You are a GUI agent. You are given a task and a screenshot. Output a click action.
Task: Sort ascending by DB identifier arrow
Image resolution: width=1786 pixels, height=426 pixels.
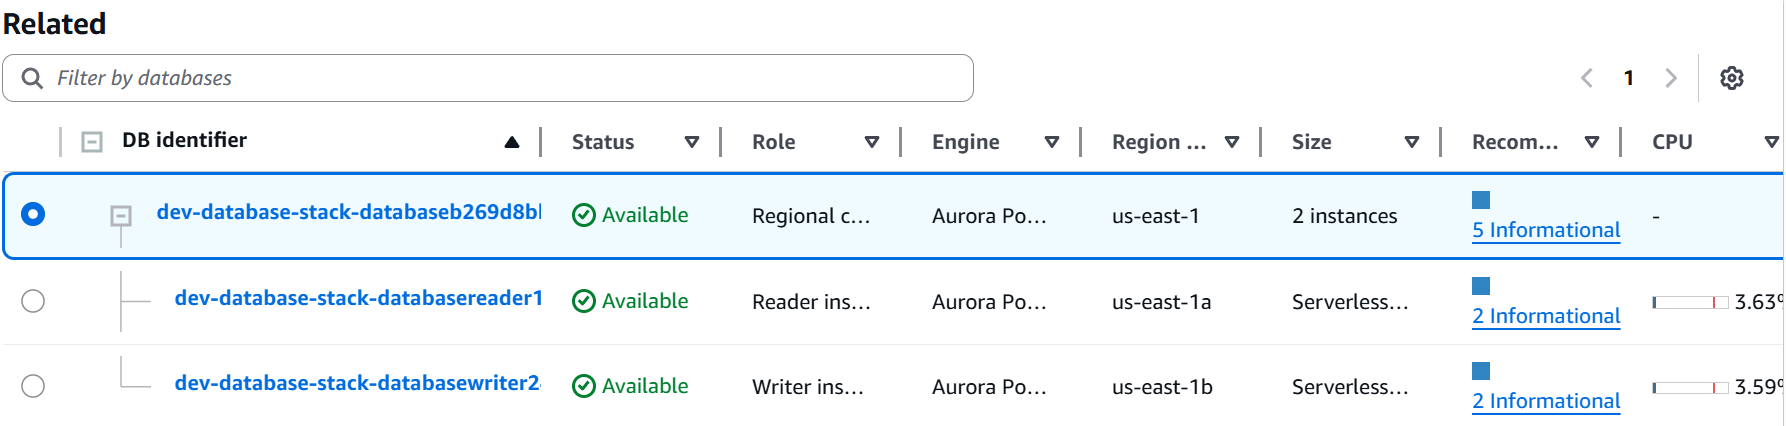coord(512,142)
